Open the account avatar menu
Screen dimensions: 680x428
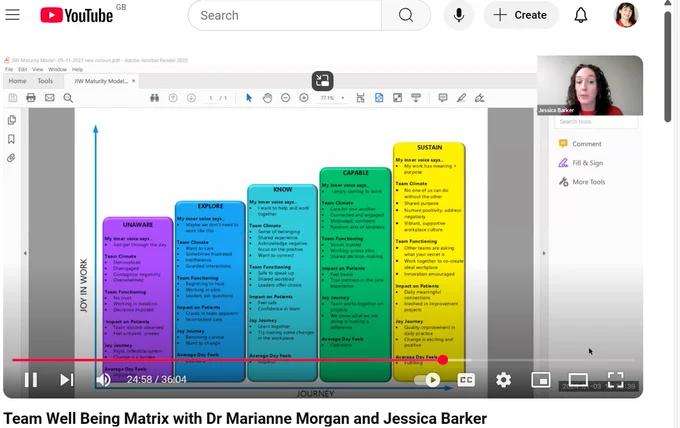(x=626, y=15)
